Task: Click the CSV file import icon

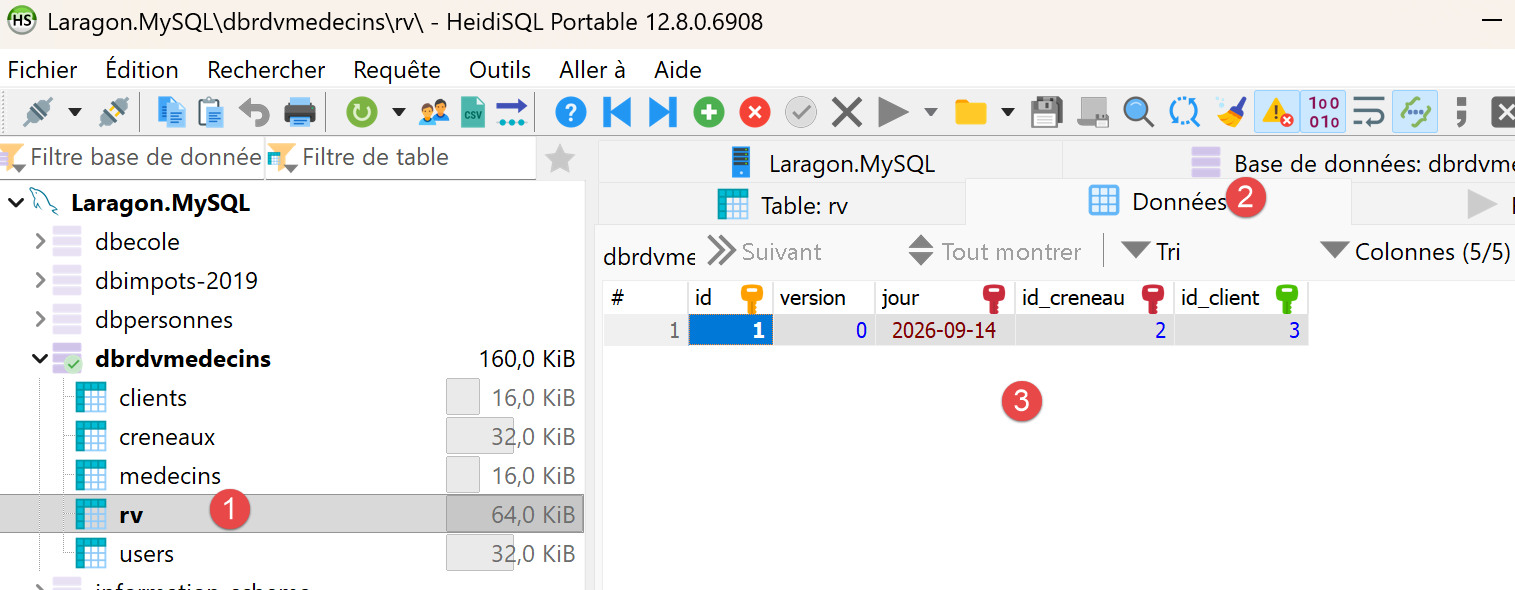Action: click(x=472, y=111)
